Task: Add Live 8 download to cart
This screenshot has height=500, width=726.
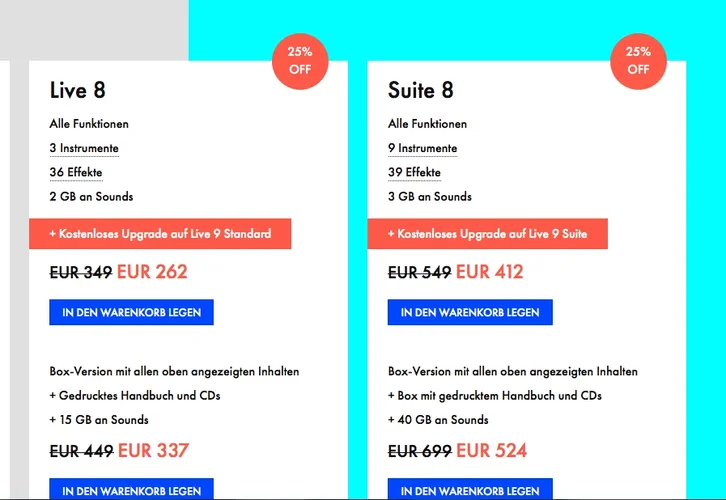Action: (131, 312)
